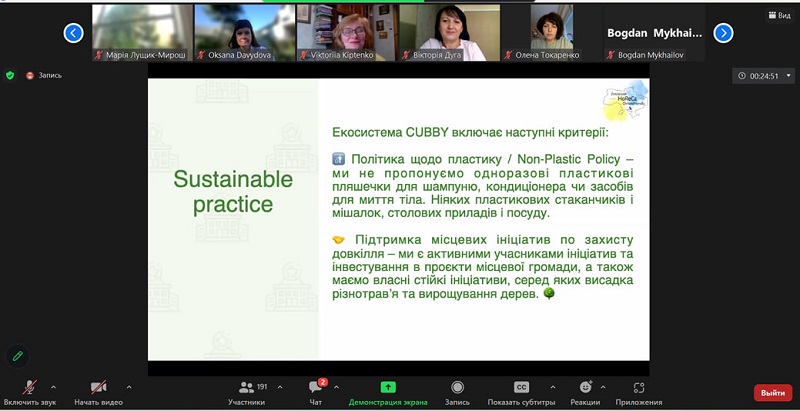Click the Sustainable practice slide heading
The height and width of the screenshot is (411, 800).
click(233, 192)
